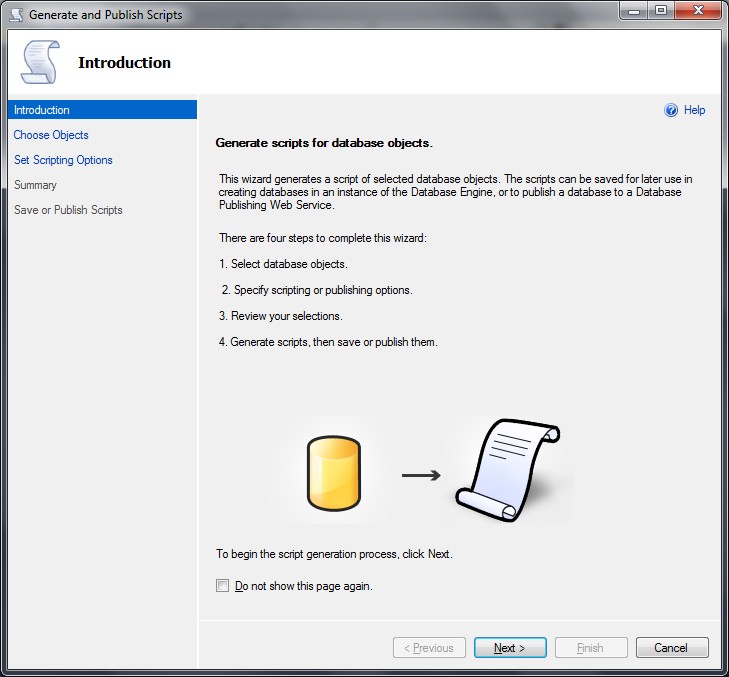Click the Previous button
Image resolution: width=729 pixels, height=677 pixels.
coord(429,648)
